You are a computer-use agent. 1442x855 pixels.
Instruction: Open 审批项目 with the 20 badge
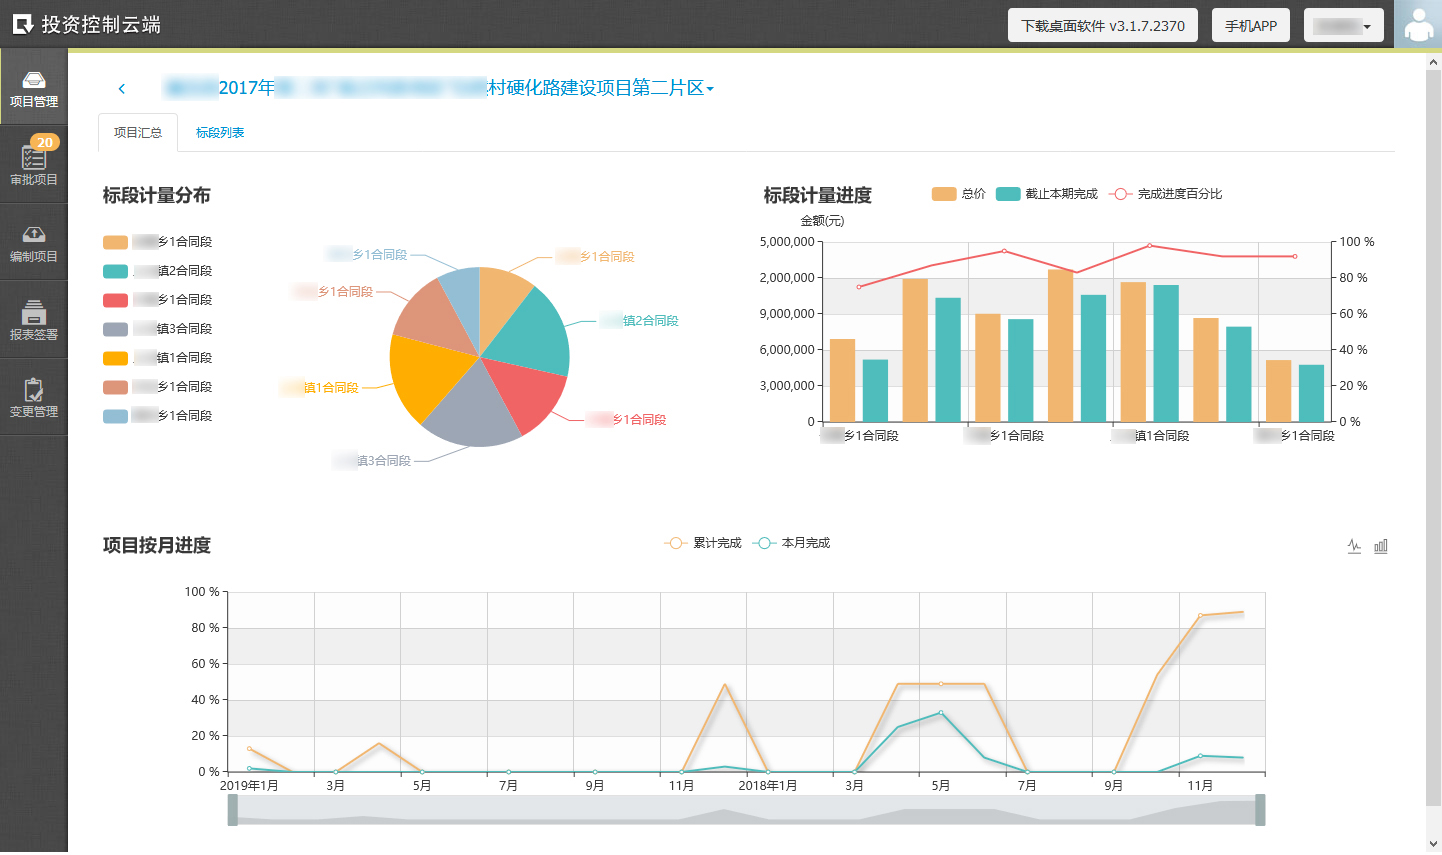(33, 165)
